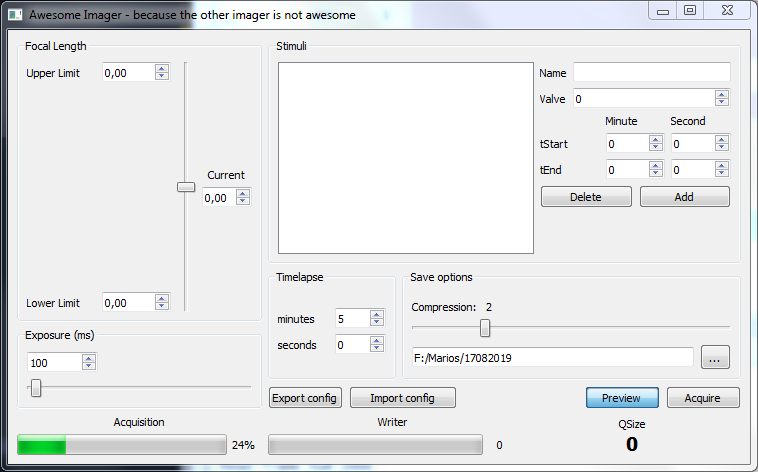
Task: Click the Current focal value field
Action: [x=219, y=197]
